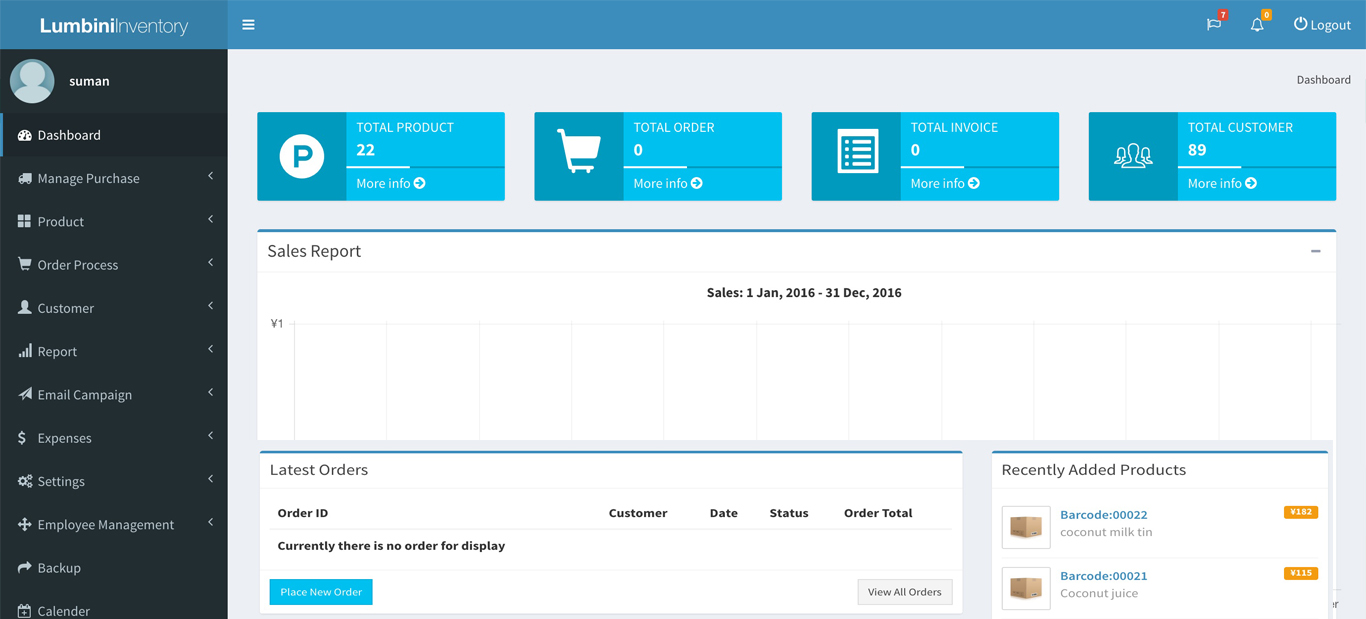Click the Total Invoice list icon
Image resolution: width=1366 pixels, height=619 pixels.
[856, 154]
